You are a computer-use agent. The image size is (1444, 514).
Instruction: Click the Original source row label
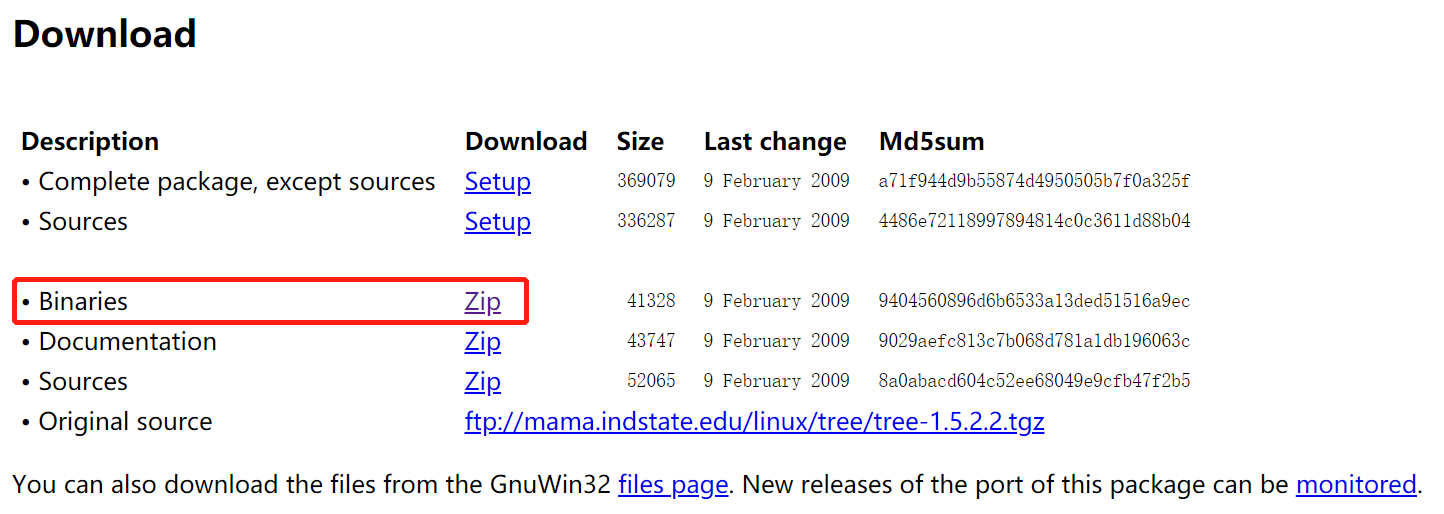click(x=125, y=422)
